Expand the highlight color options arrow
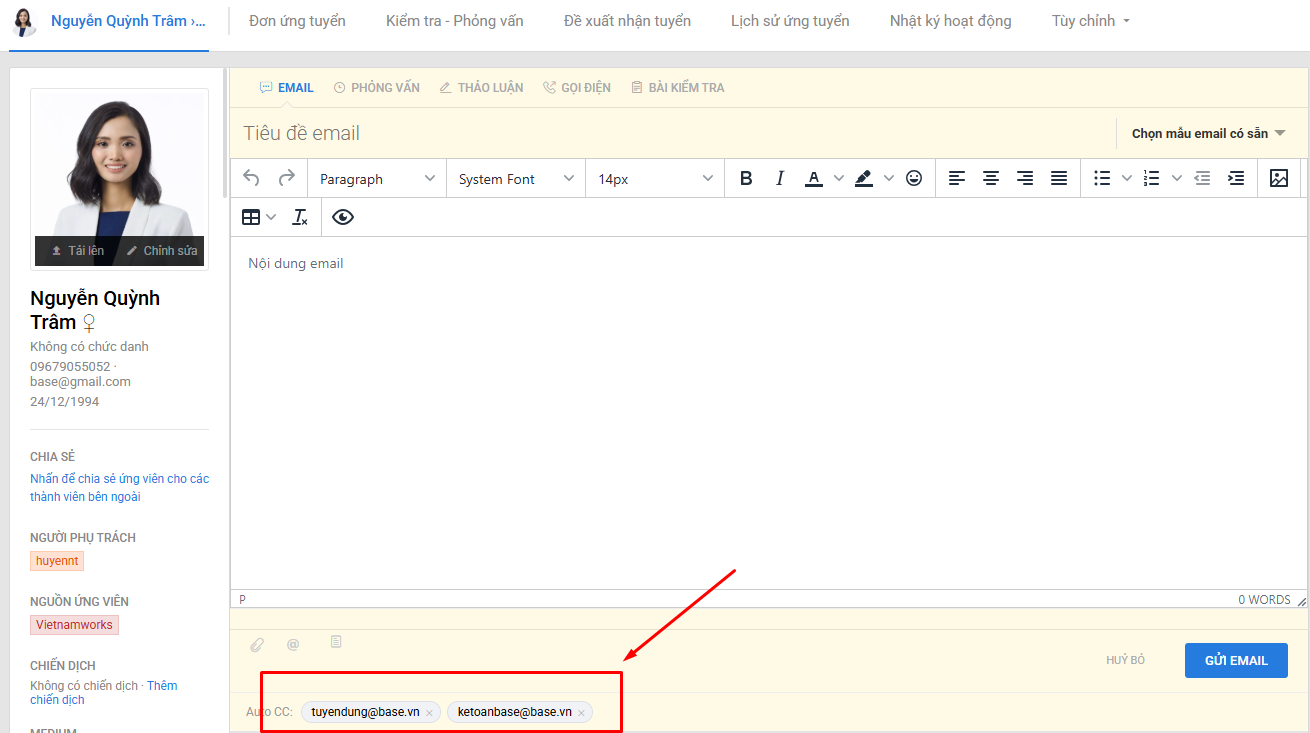 click(888, 178)
